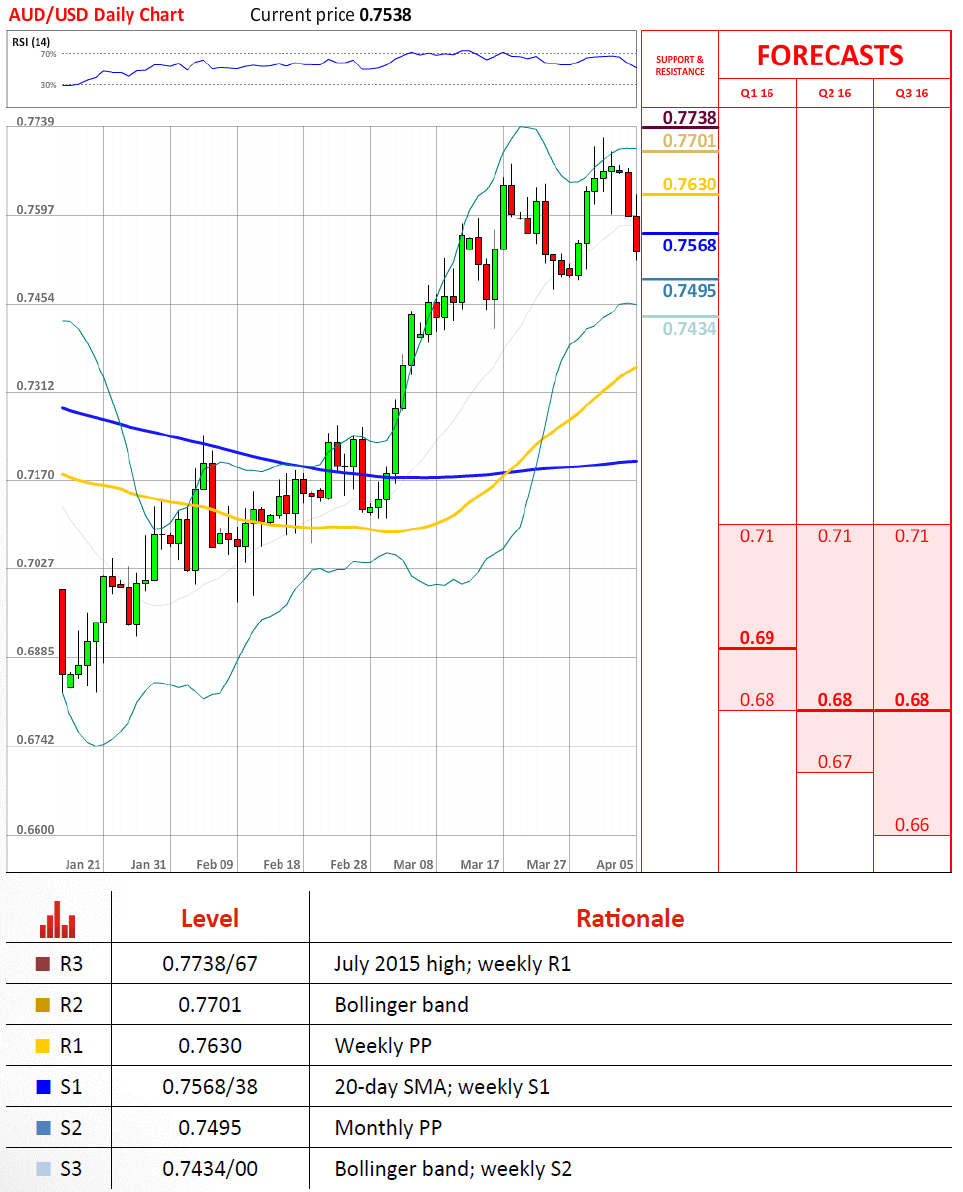This screenshot has height=1192, width=963.
Task: Click the 0.71 Q3 forecast high value
Action: (911, 536)
